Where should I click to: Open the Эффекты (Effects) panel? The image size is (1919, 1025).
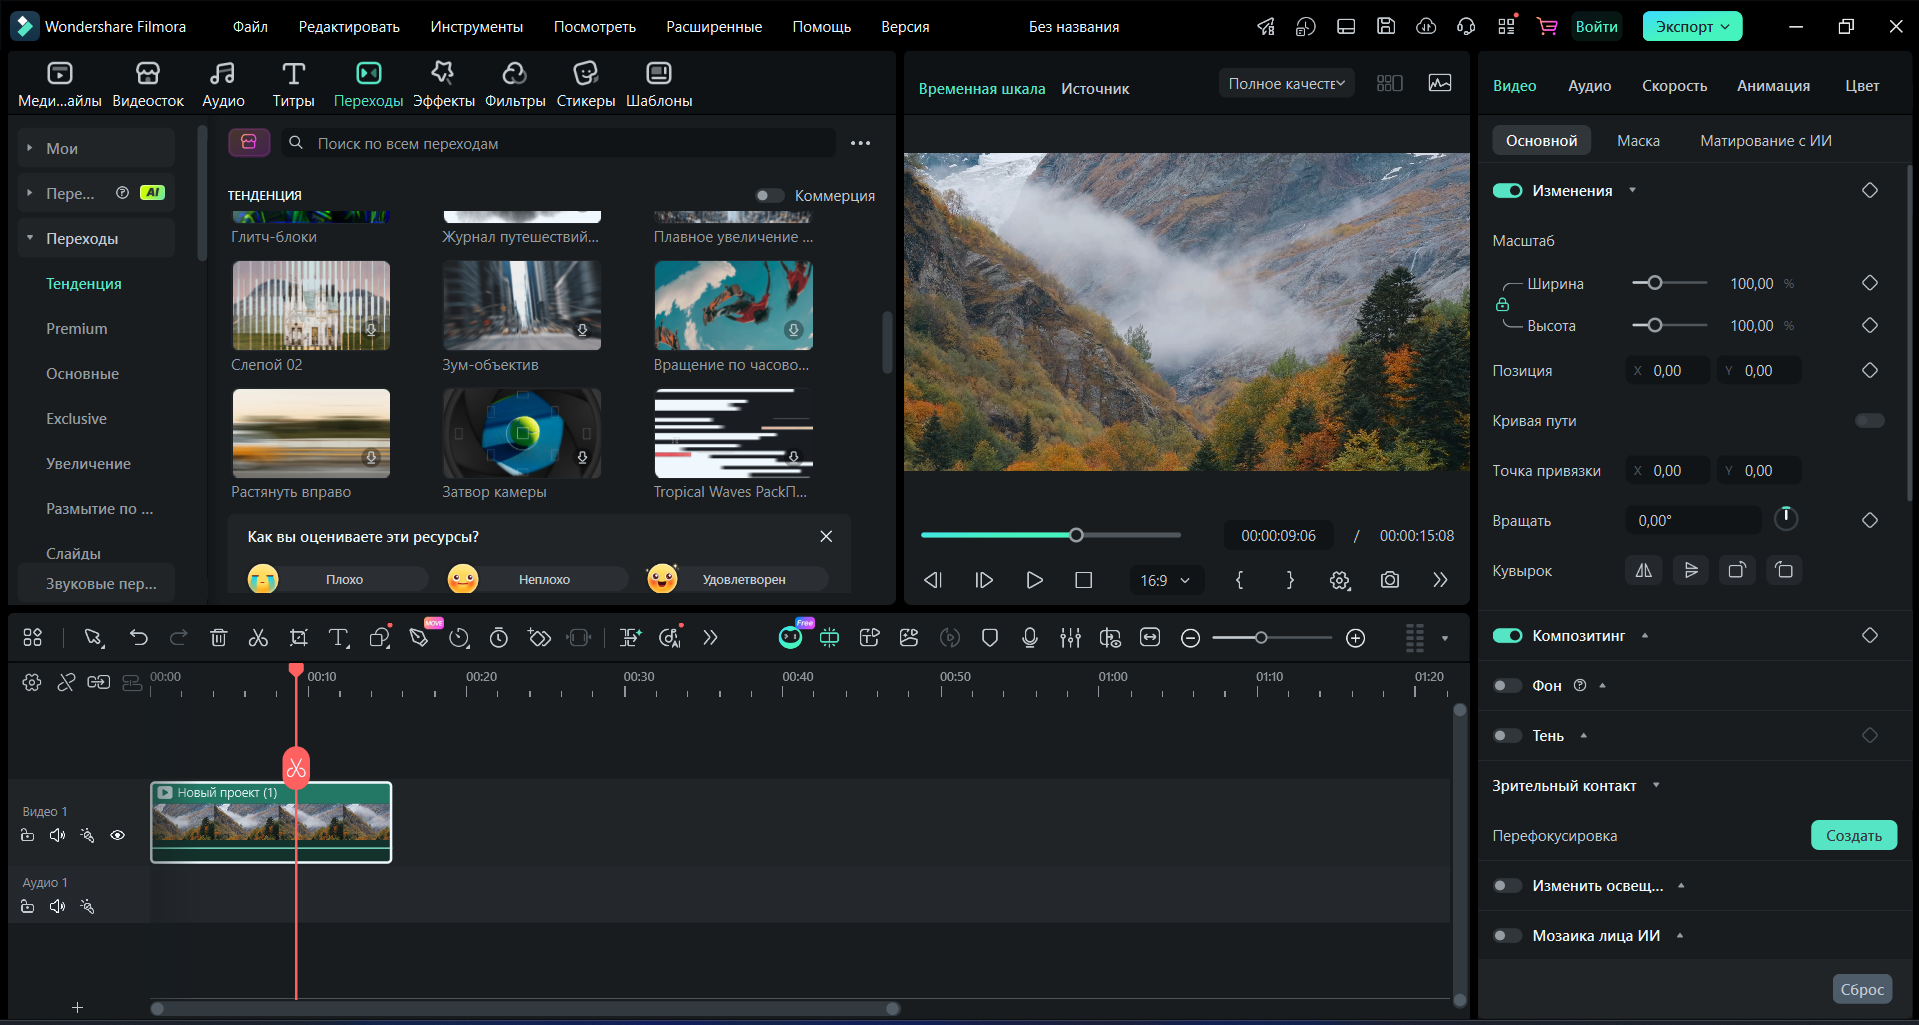(443, 84)
